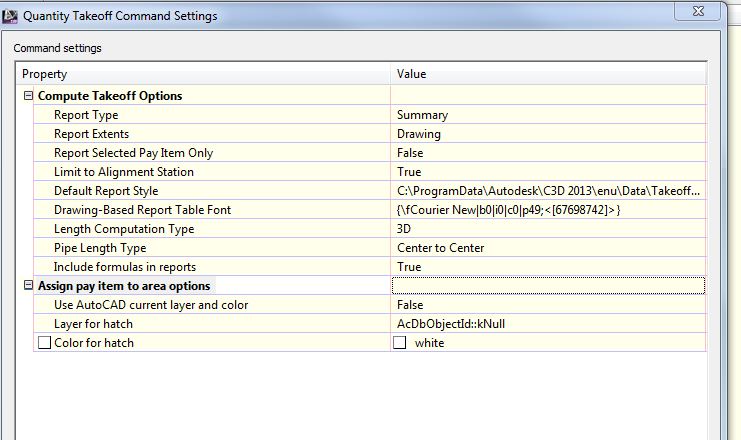Toggle the Color for hatch checkbox
Image resolution: width=741 pixels, height=440 pixels.
pyautogui.click(x=44, y=343)
